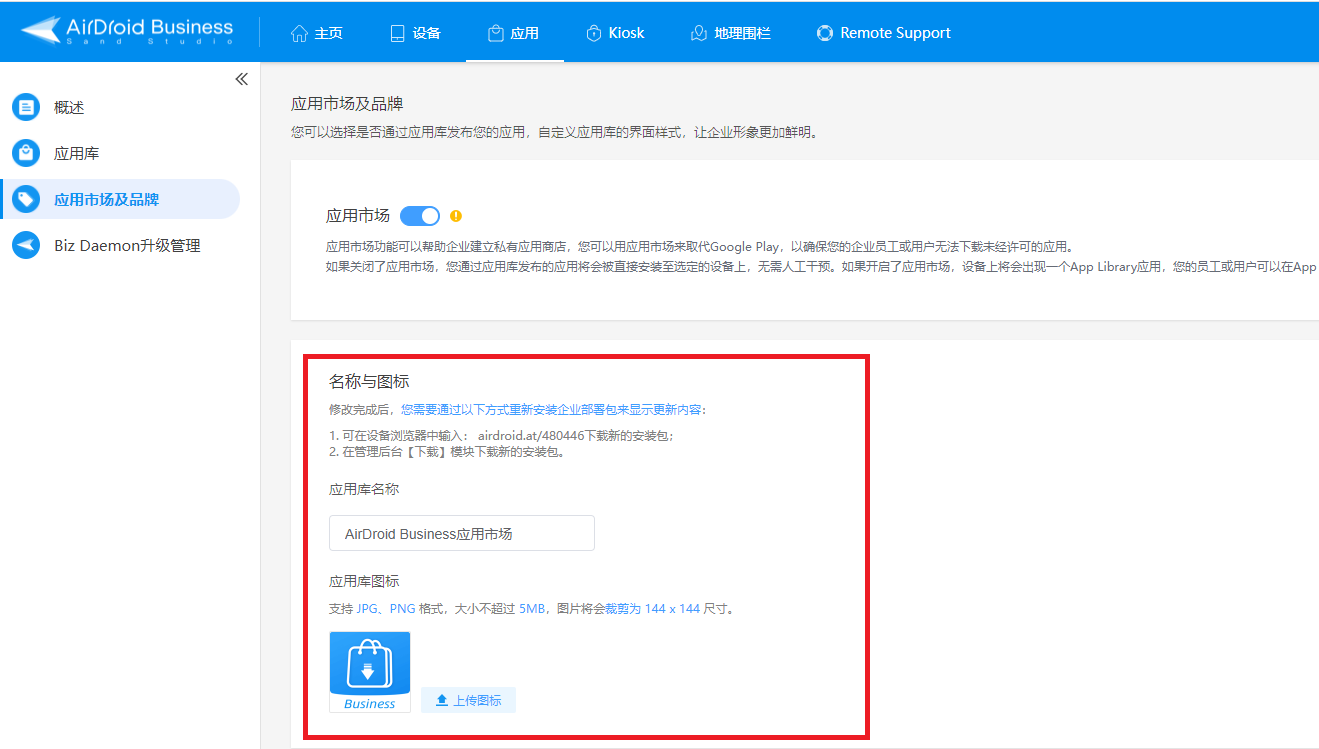The image size is (1319, 749).
Task: Open the Kiosk tab
Action: click(615, 33)
